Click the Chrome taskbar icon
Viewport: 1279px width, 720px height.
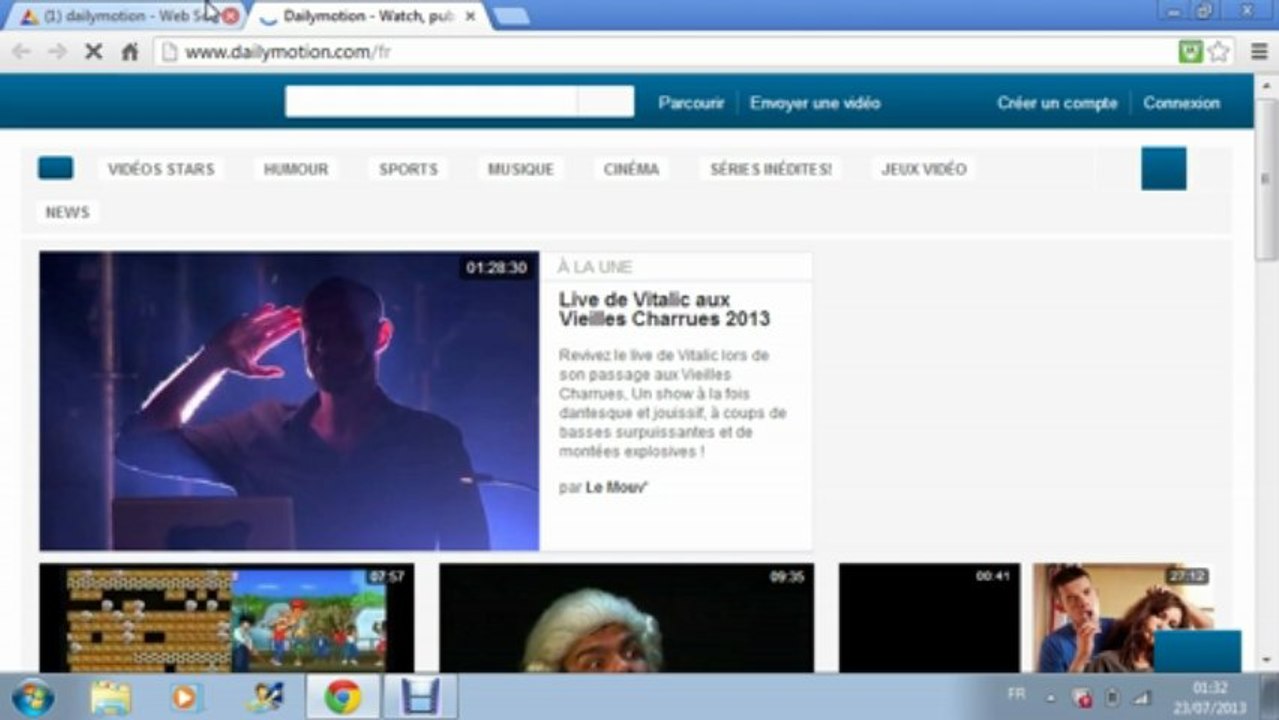[x=342, y=697]
